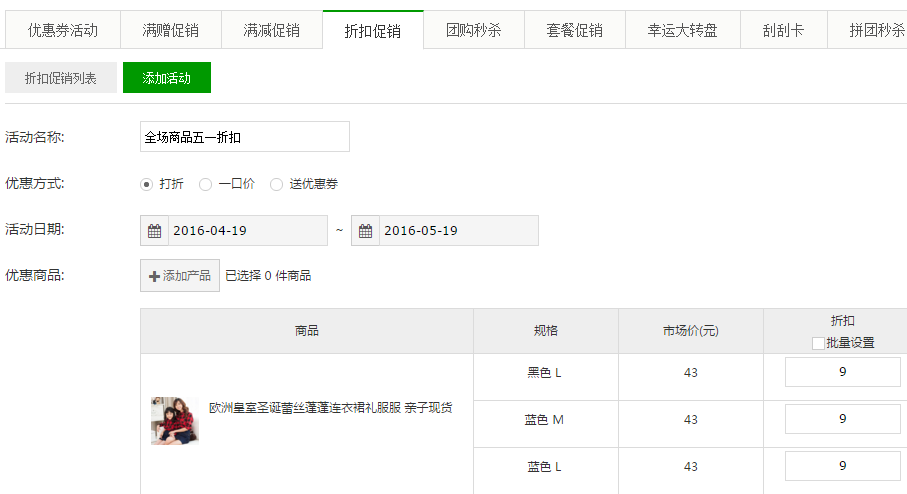Click the discount field for 蓝色 M
907x494 pixels.
pos(842,419)
